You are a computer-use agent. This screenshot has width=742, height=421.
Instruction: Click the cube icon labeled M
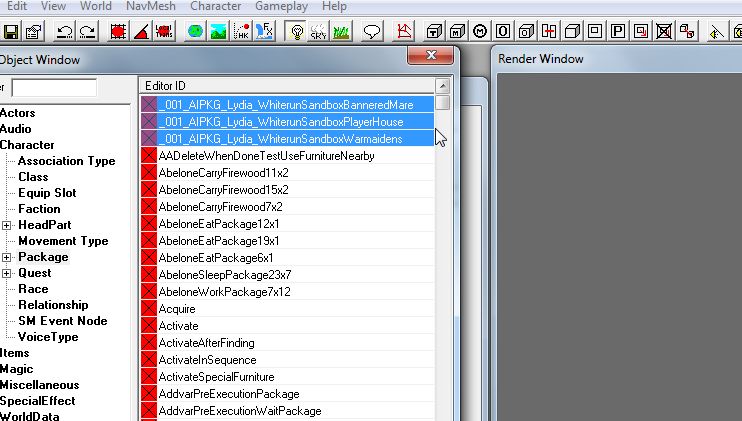coord(457,32)
